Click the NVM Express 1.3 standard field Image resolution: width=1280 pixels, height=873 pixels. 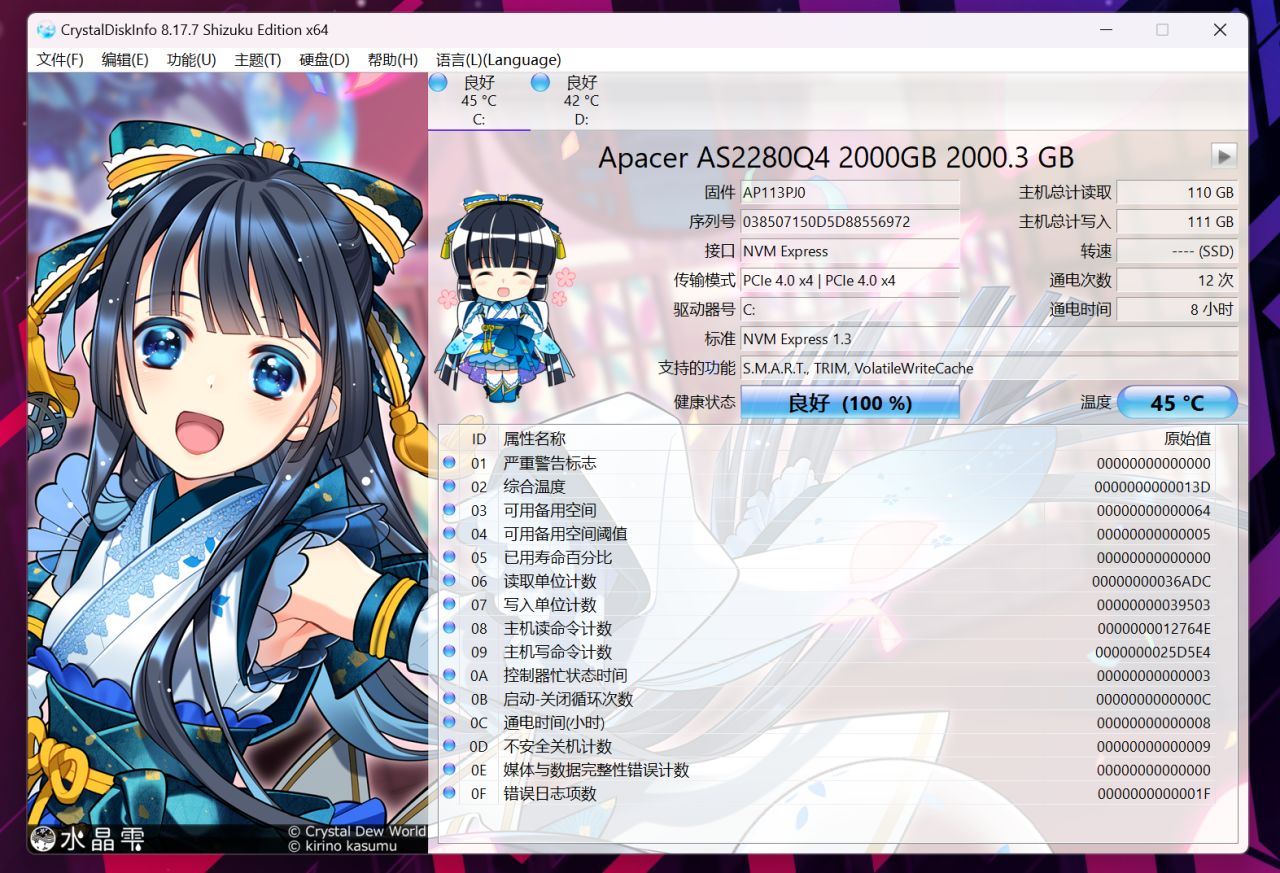pyautogui.click(x=989, y=339)
